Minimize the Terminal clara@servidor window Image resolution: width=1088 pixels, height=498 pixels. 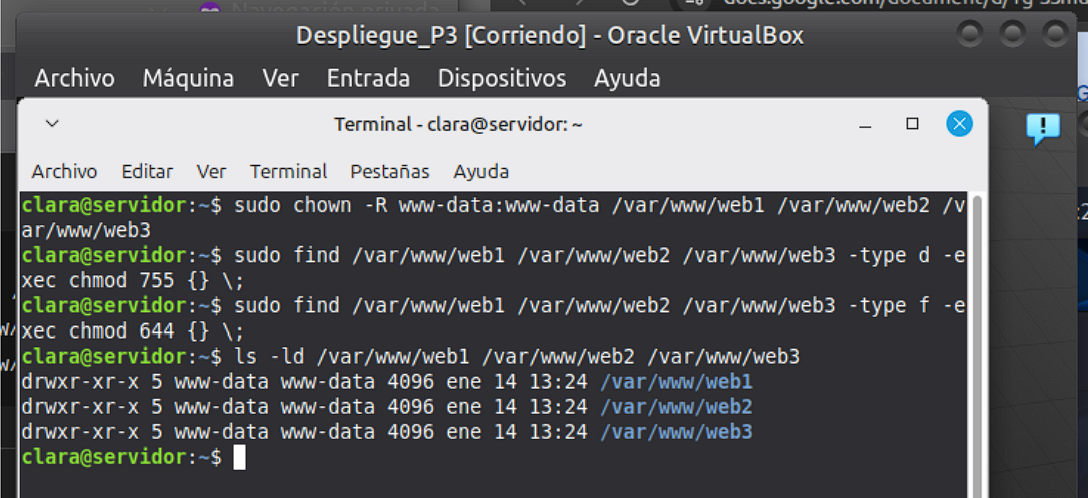866,124
